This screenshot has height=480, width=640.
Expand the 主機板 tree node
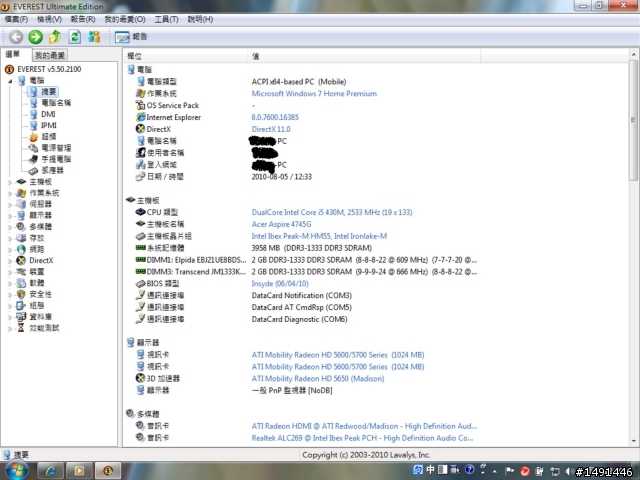point(10,182)
